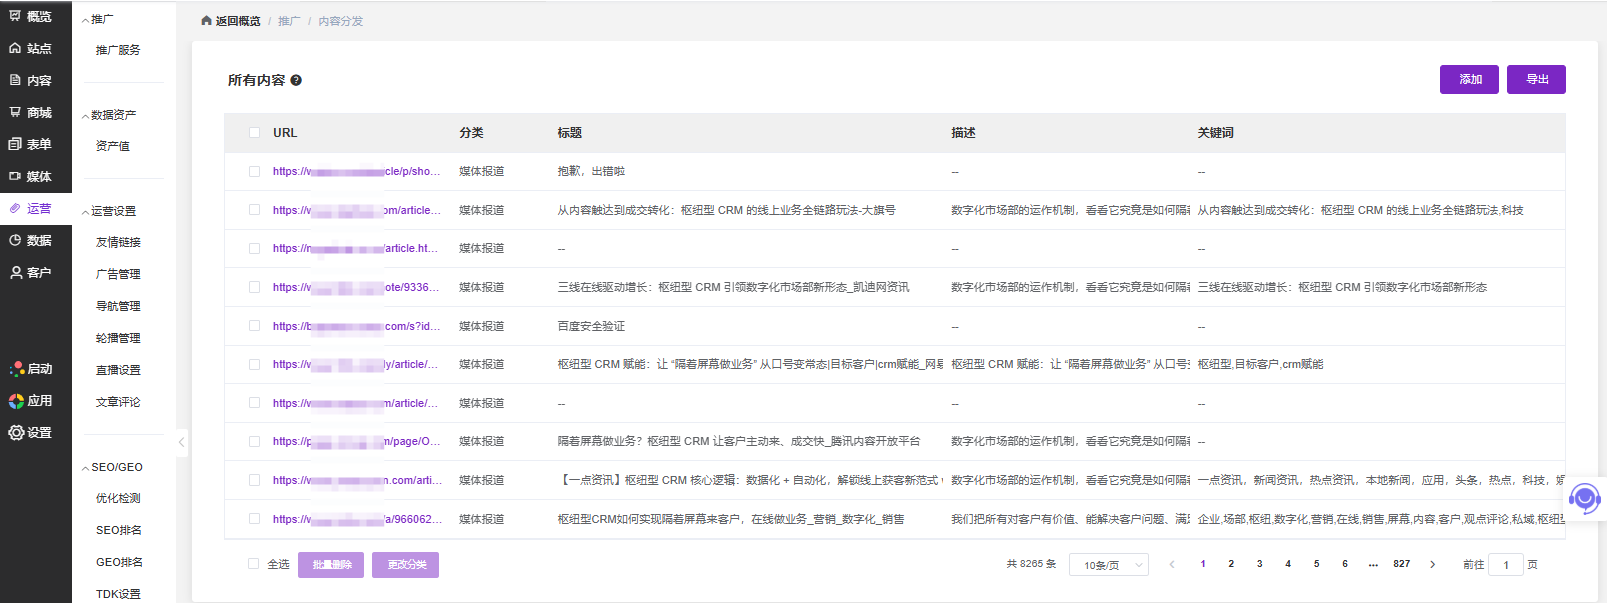Click the page number jump input field
Screen dimensions: 1607x603
tap(1505, 565)
